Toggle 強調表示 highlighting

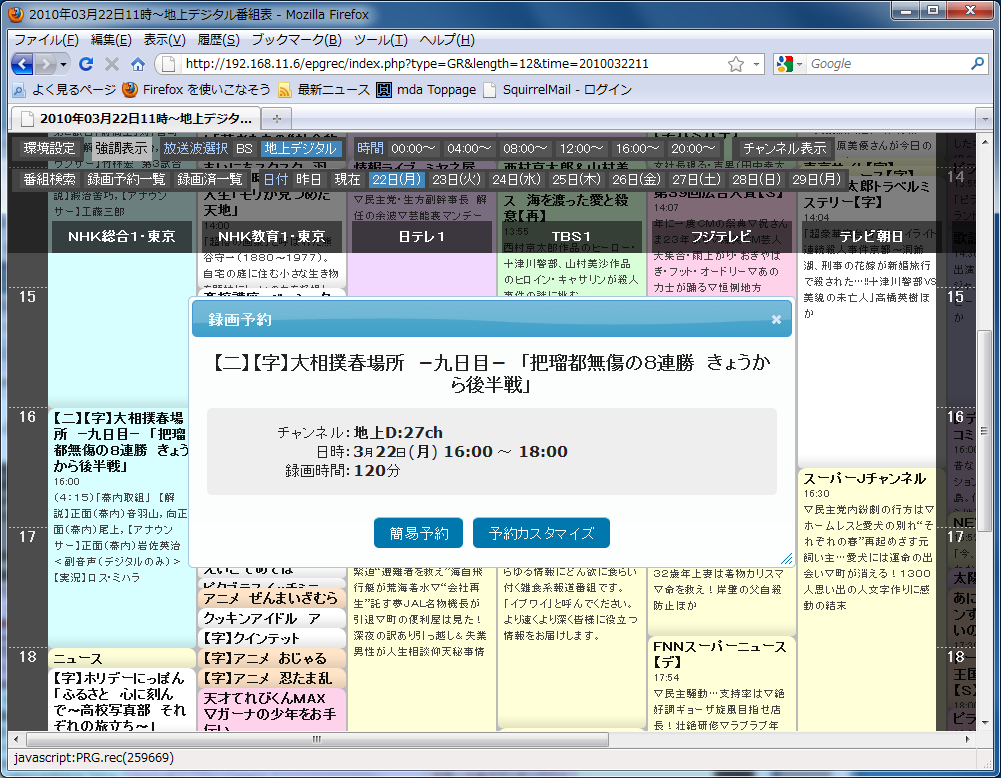pos(121,149)
